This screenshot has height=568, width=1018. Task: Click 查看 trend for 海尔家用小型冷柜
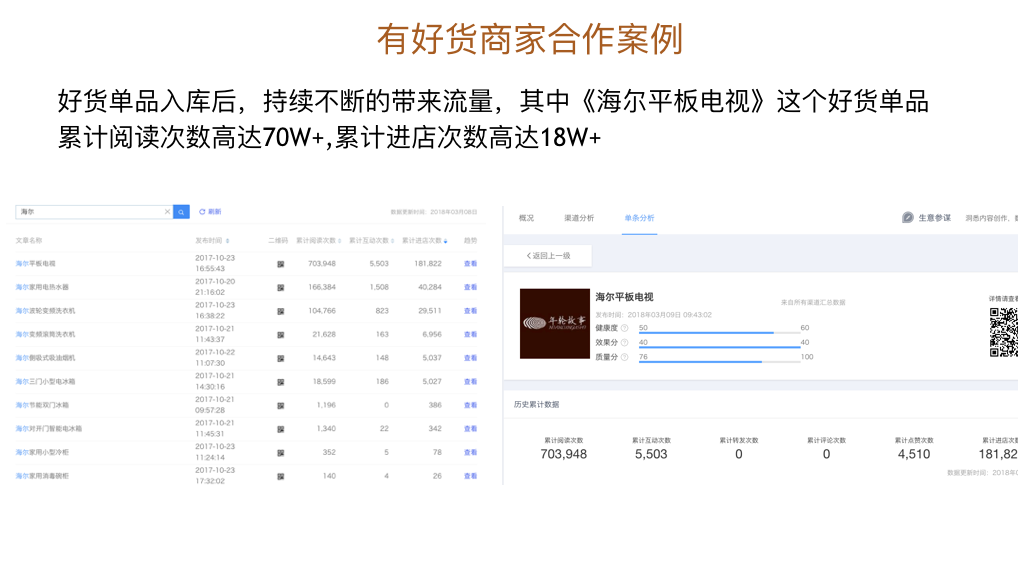(471, 452)
